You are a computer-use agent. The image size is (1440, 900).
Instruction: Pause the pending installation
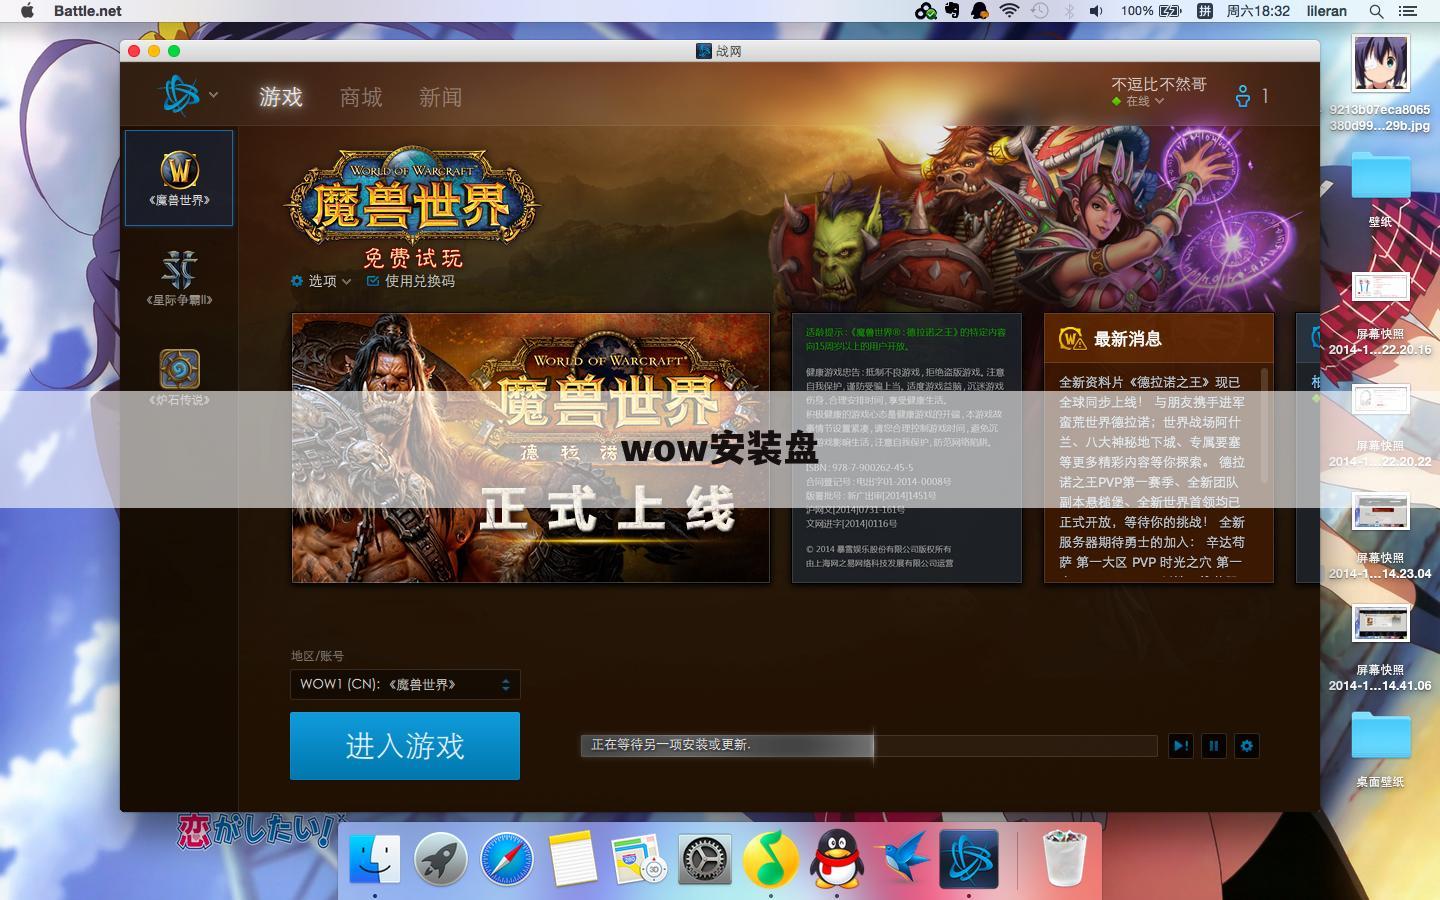tap(1214, 746)
